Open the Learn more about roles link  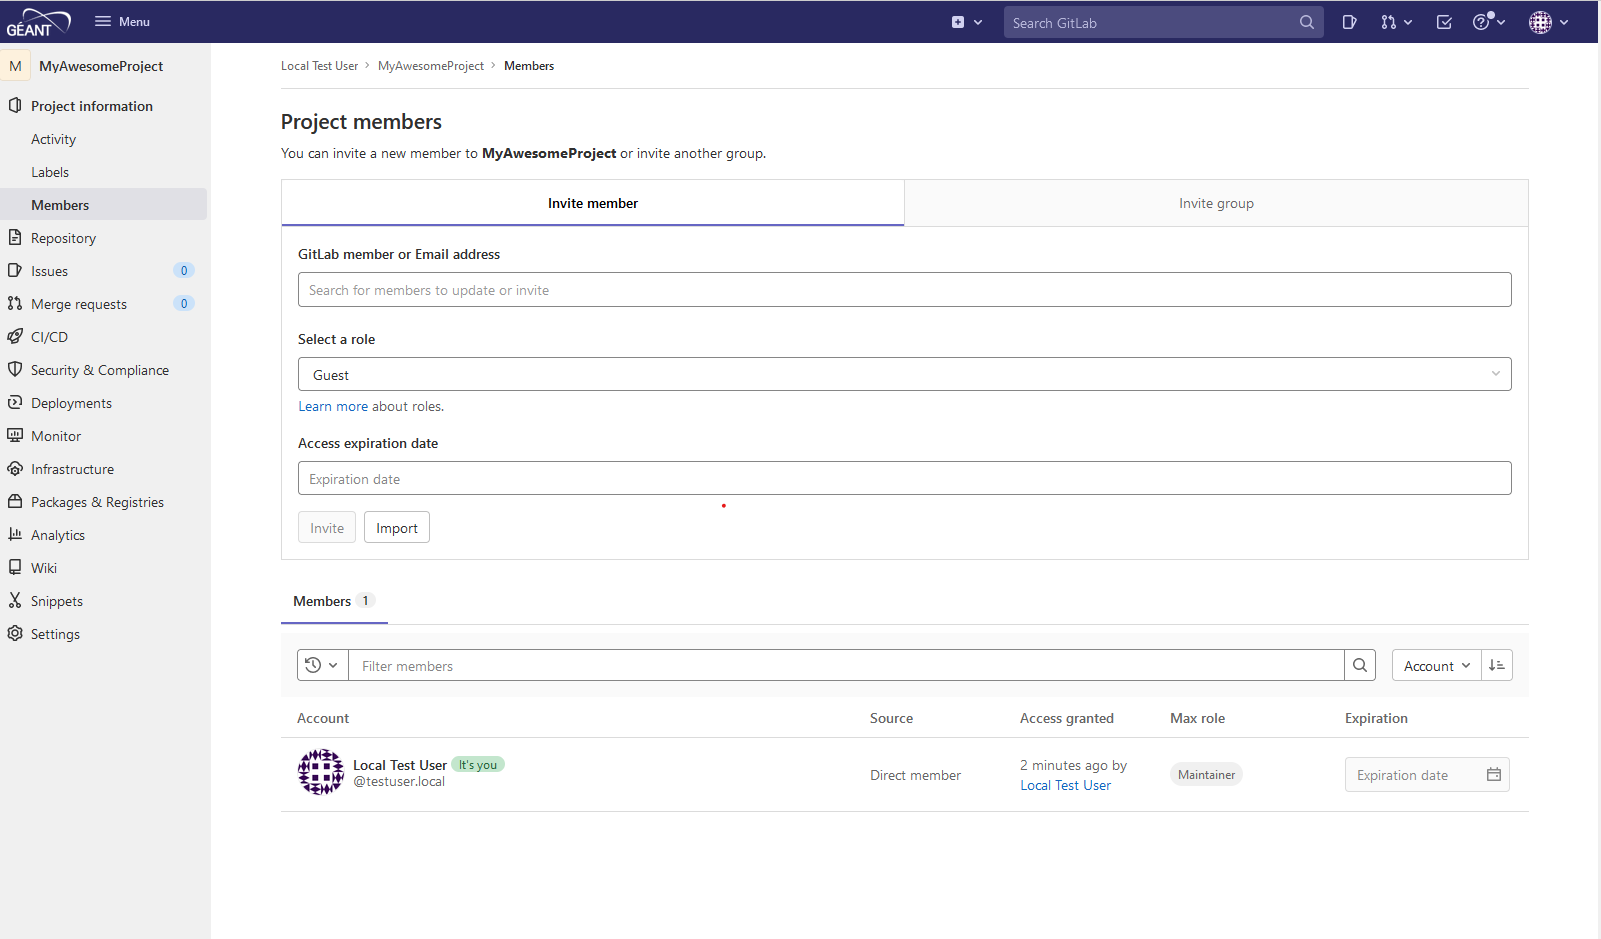333,406
